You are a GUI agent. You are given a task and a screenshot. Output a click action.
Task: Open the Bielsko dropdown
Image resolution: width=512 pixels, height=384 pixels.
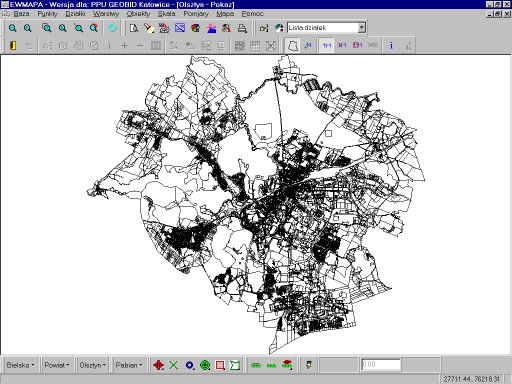(20, 365)
